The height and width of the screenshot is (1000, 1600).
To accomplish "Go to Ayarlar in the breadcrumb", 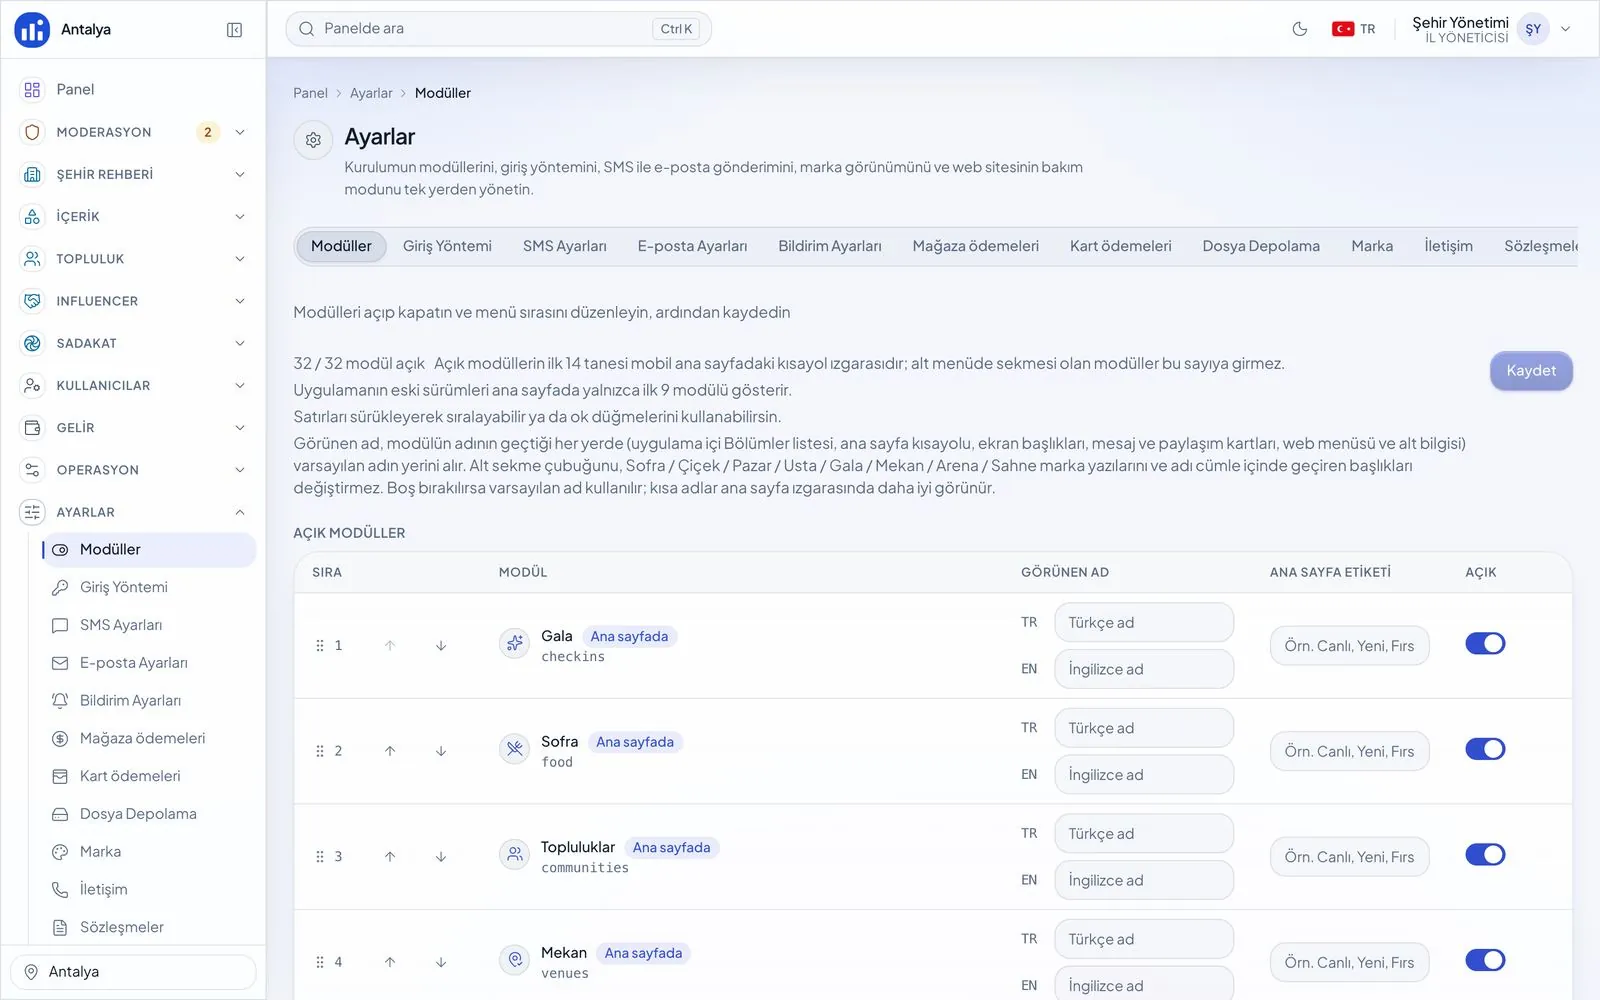I will [x=371, y=93].
